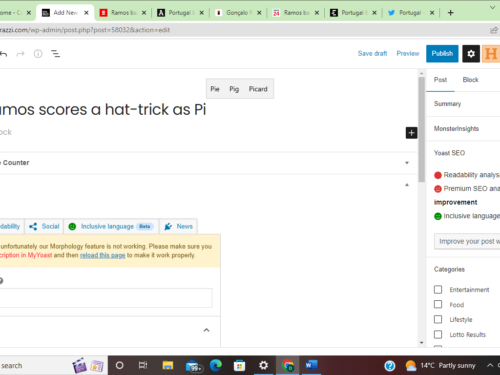The width and height of the screenshot is (500, 375).
Task: Add a block with the black plus button
Action: (x=411, y=133)
